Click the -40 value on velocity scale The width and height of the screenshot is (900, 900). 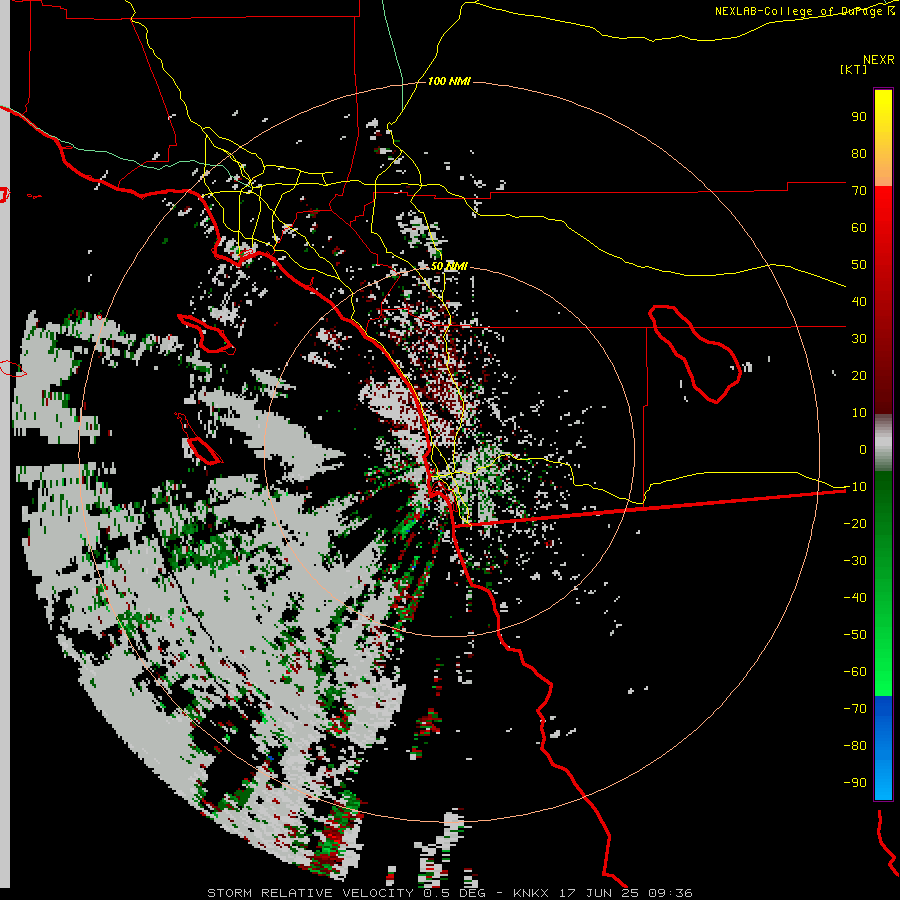click(855, 598)
